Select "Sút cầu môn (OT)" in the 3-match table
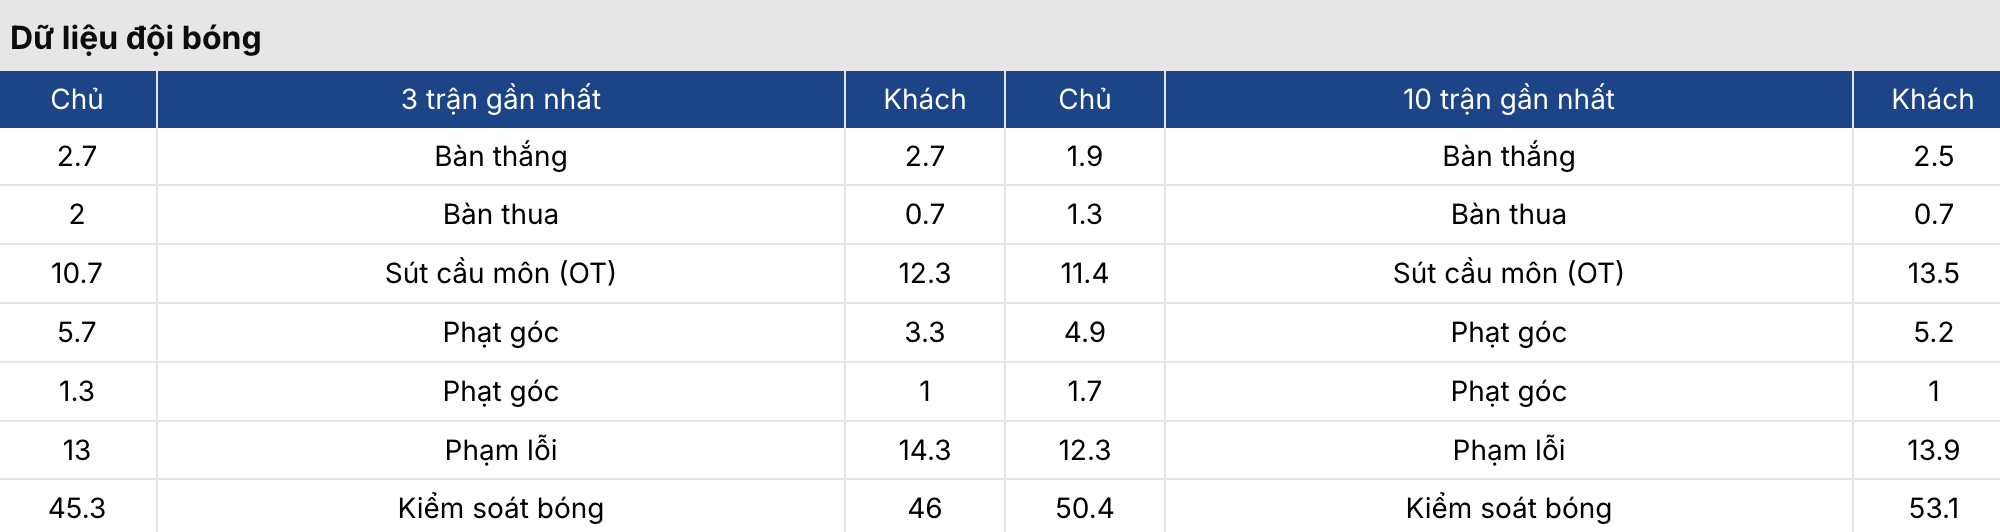 [x=501, y=273]
